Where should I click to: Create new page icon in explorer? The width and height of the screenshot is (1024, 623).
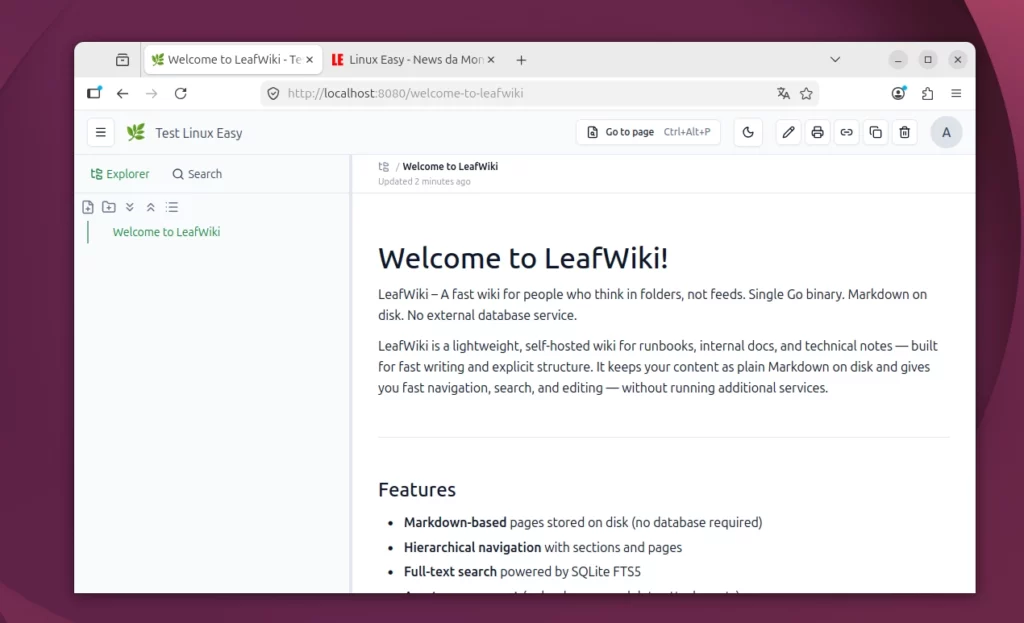tap(88, 207)
